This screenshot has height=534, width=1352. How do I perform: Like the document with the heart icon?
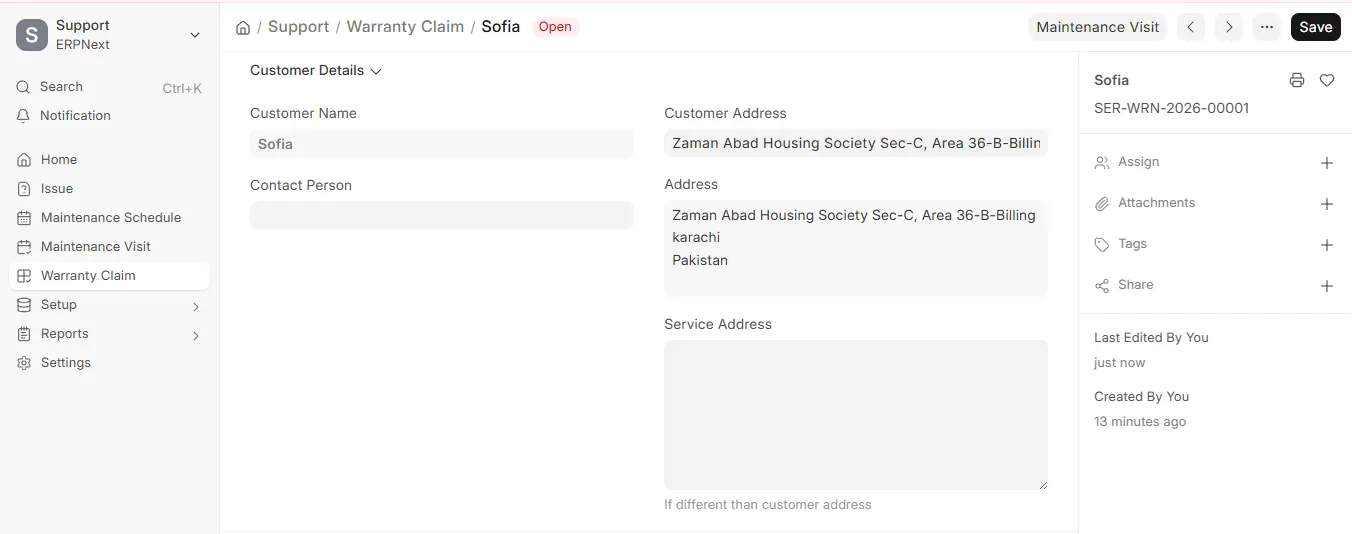1327,80
